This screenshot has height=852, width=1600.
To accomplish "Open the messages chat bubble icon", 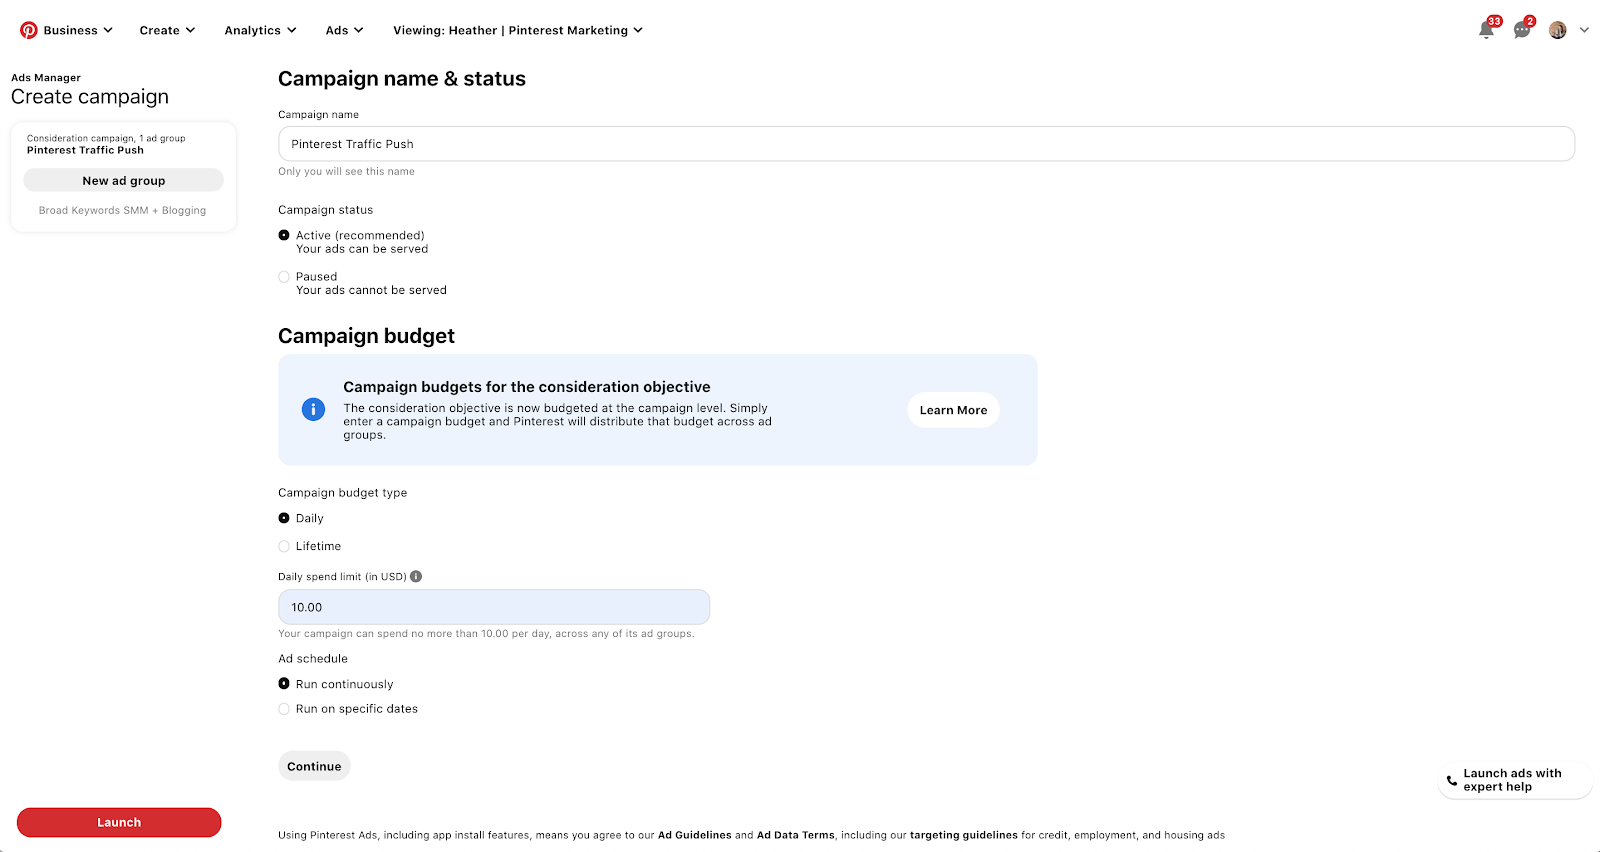I will pyautogui.click(x=1522, y=30).
